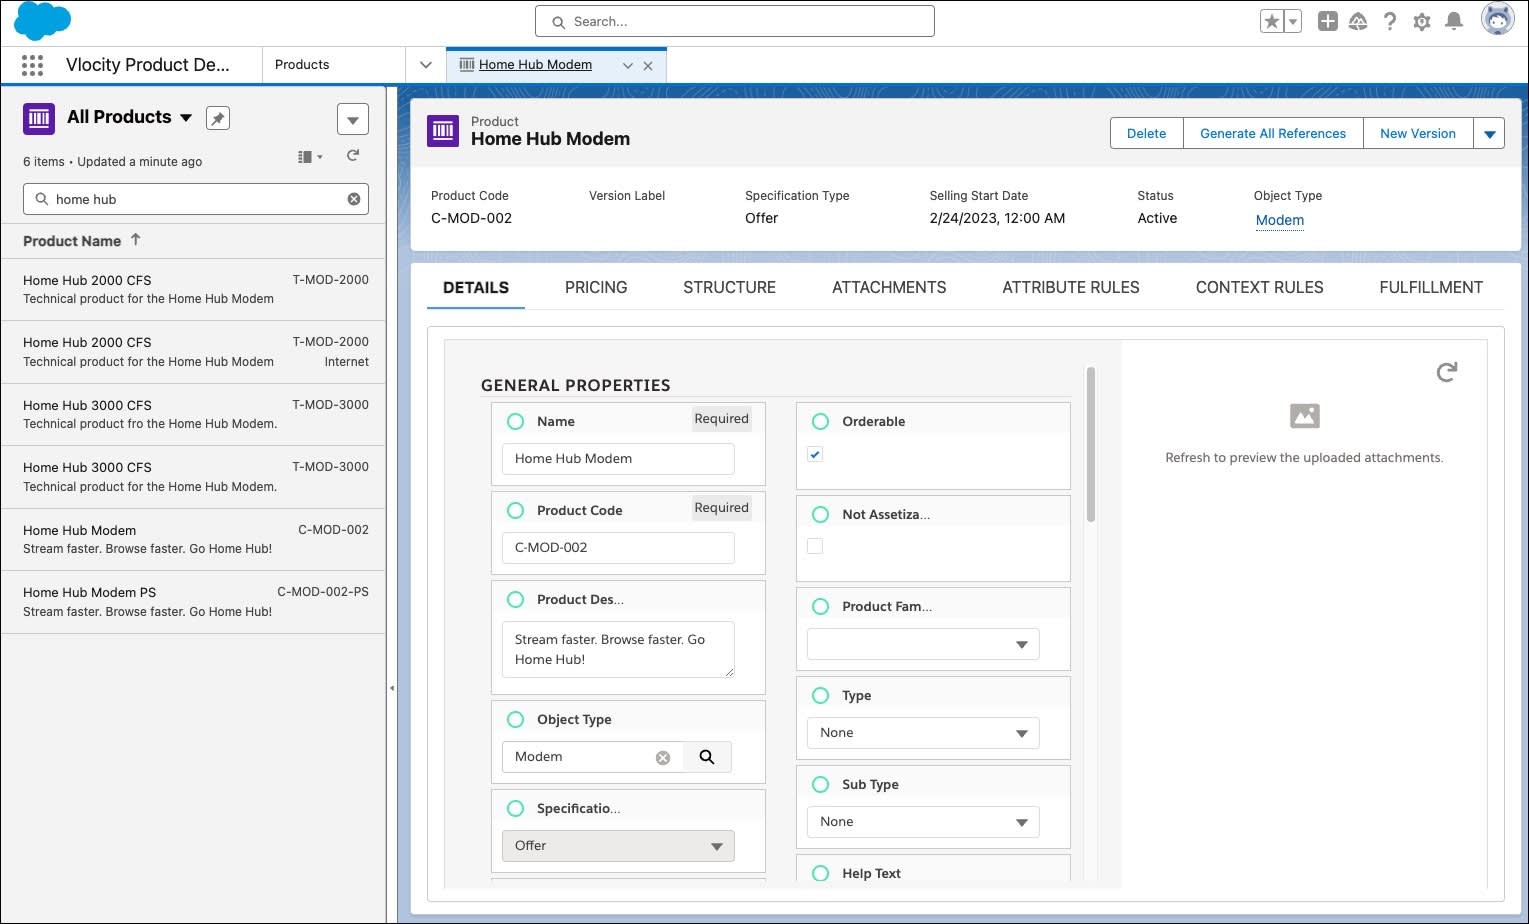Select the Sub Type circle indicator
The image size is (1529, 924).
(820, 784)
